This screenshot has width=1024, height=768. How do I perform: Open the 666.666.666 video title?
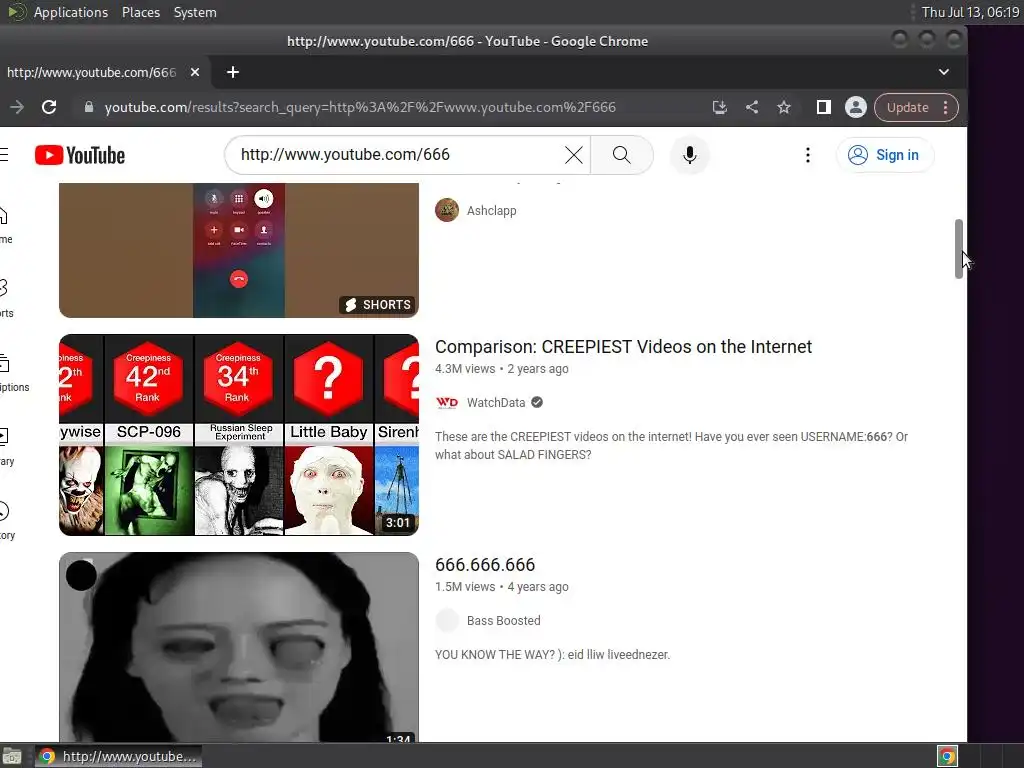click(x=485, y=565)
